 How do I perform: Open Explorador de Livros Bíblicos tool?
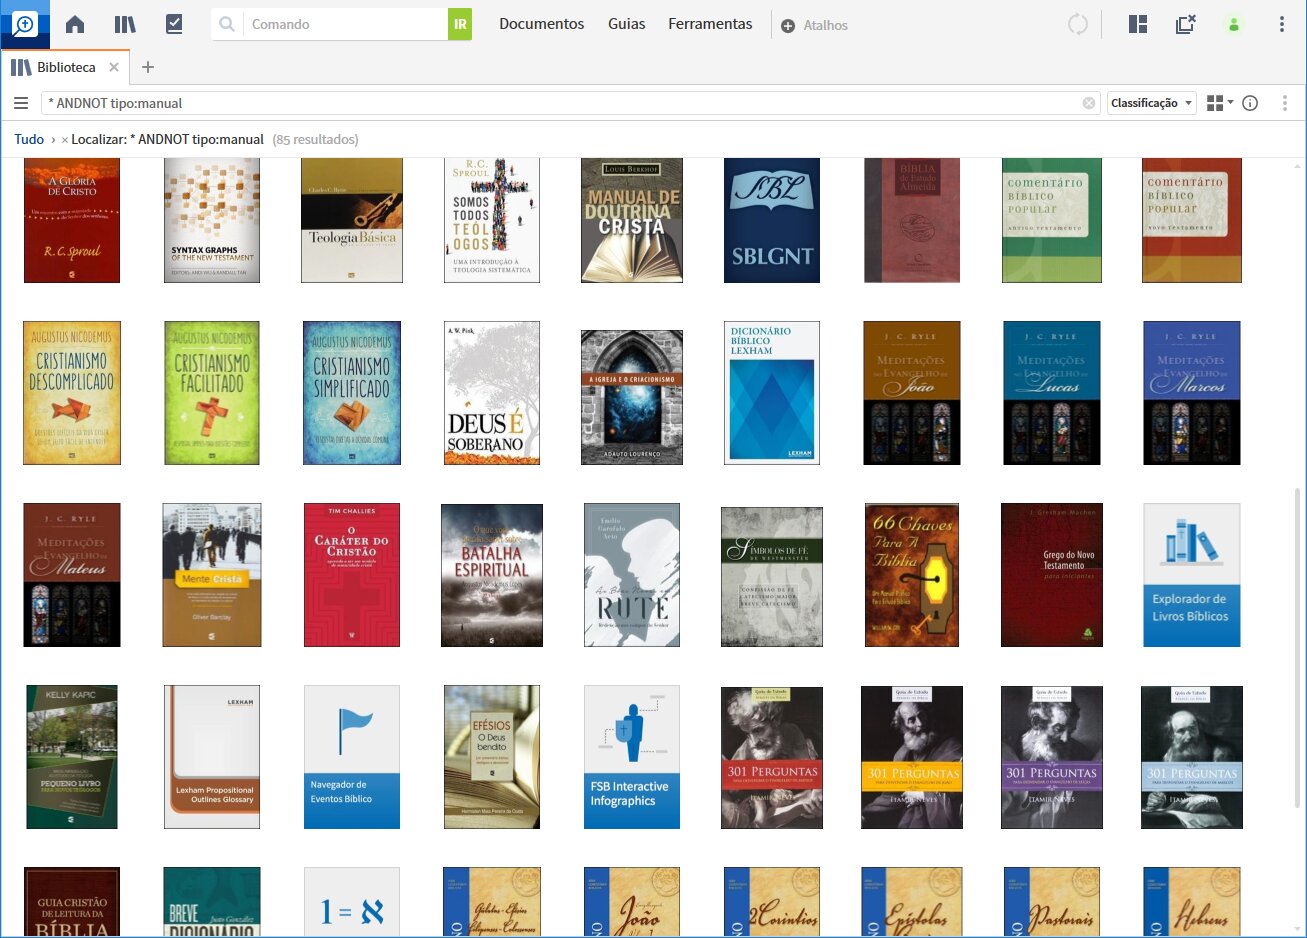(x=1192, y=575)
